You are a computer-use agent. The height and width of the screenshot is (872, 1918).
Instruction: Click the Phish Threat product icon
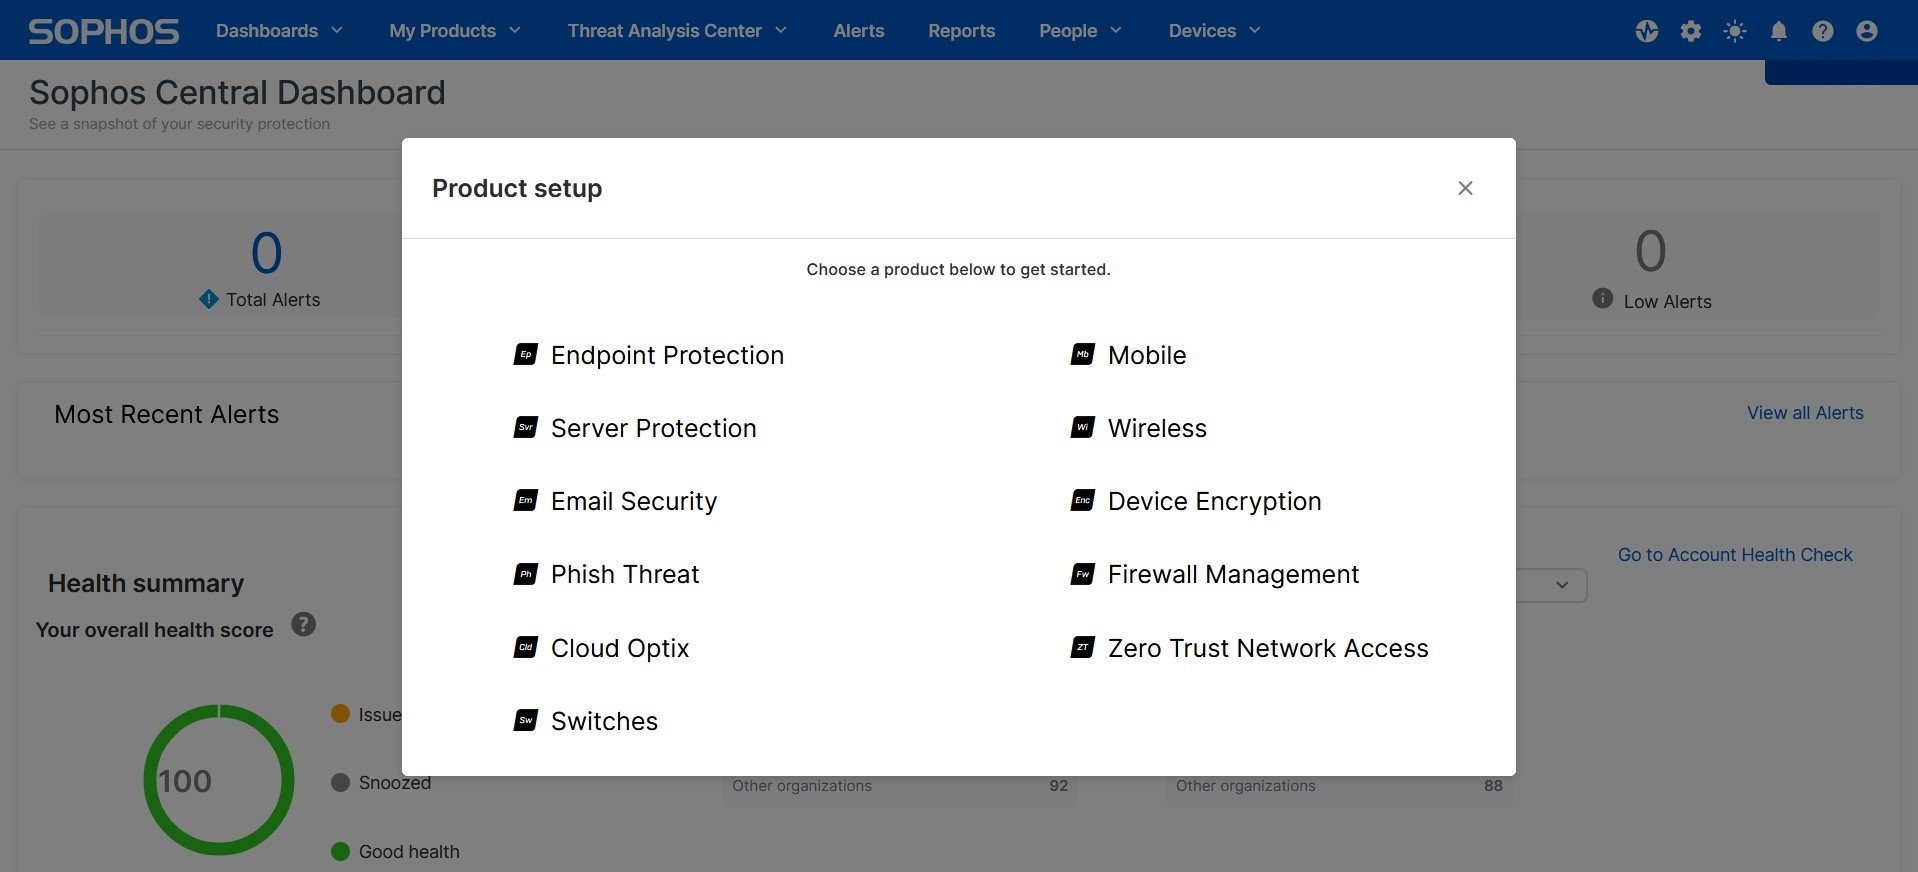pyautogui.click(x=526, y=574)
